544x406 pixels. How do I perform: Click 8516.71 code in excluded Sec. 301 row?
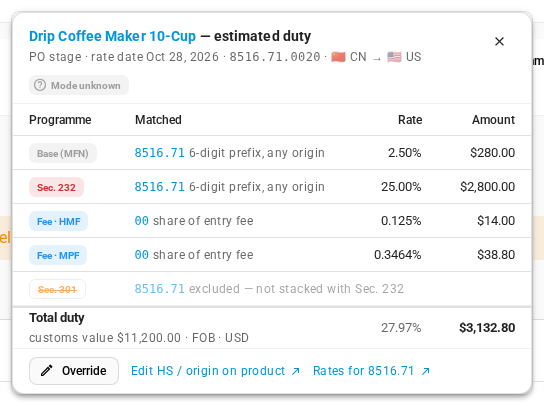click(160, 289)
